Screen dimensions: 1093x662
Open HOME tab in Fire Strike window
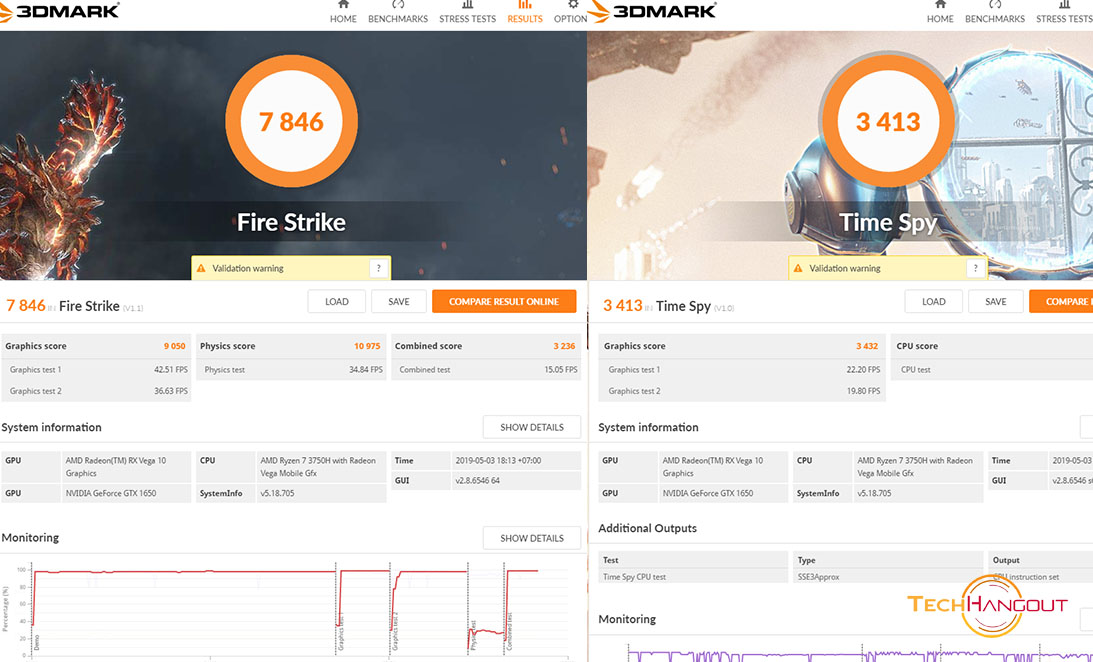pyautogui.click(x=343, y=13)
